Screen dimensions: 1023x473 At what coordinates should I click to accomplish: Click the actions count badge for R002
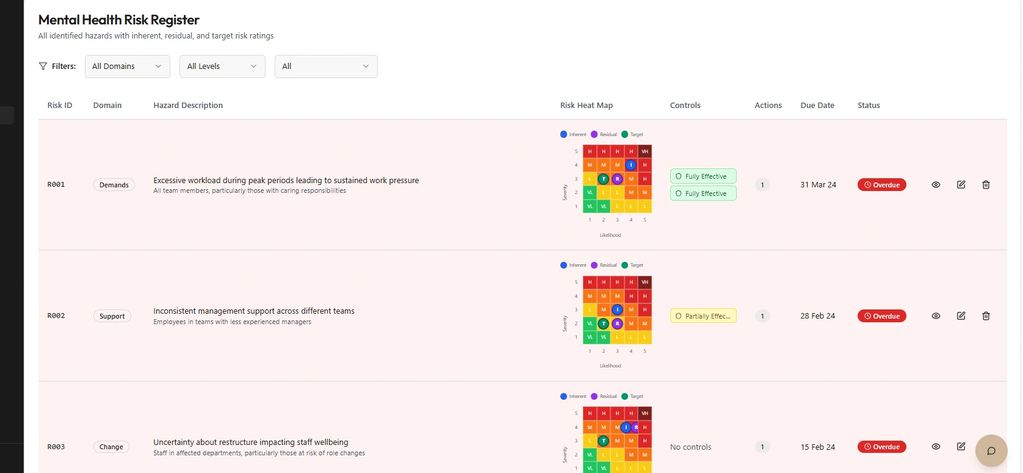[x=762, y=316]
